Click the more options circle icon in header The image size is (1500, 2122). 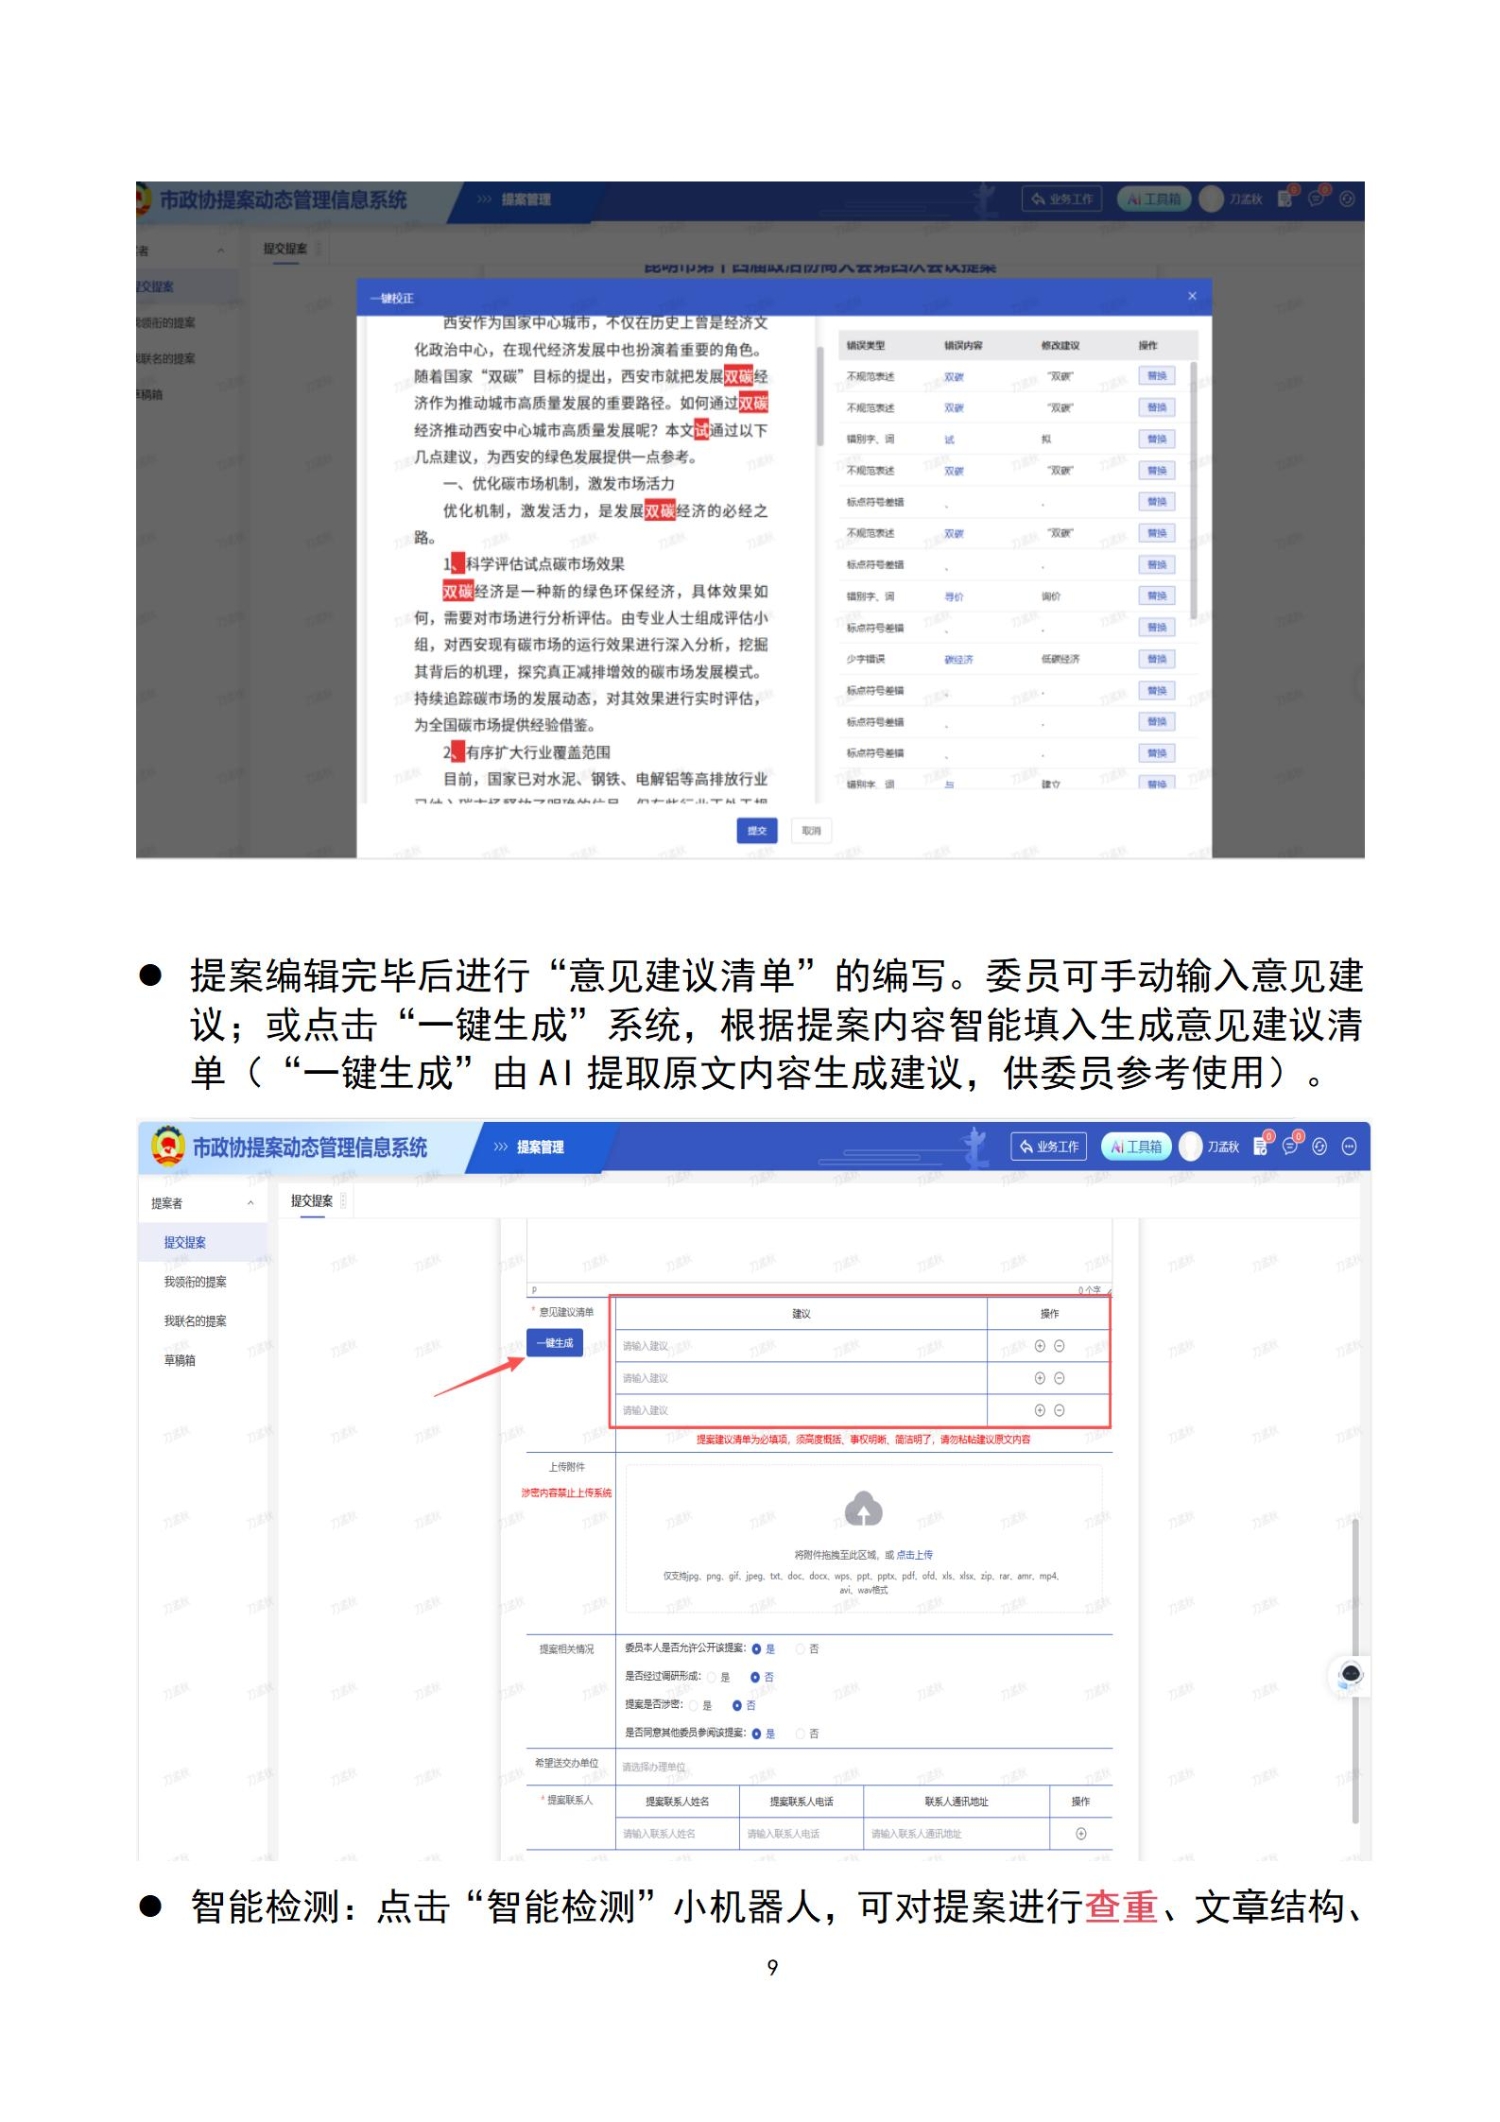coord(1348,1146)
